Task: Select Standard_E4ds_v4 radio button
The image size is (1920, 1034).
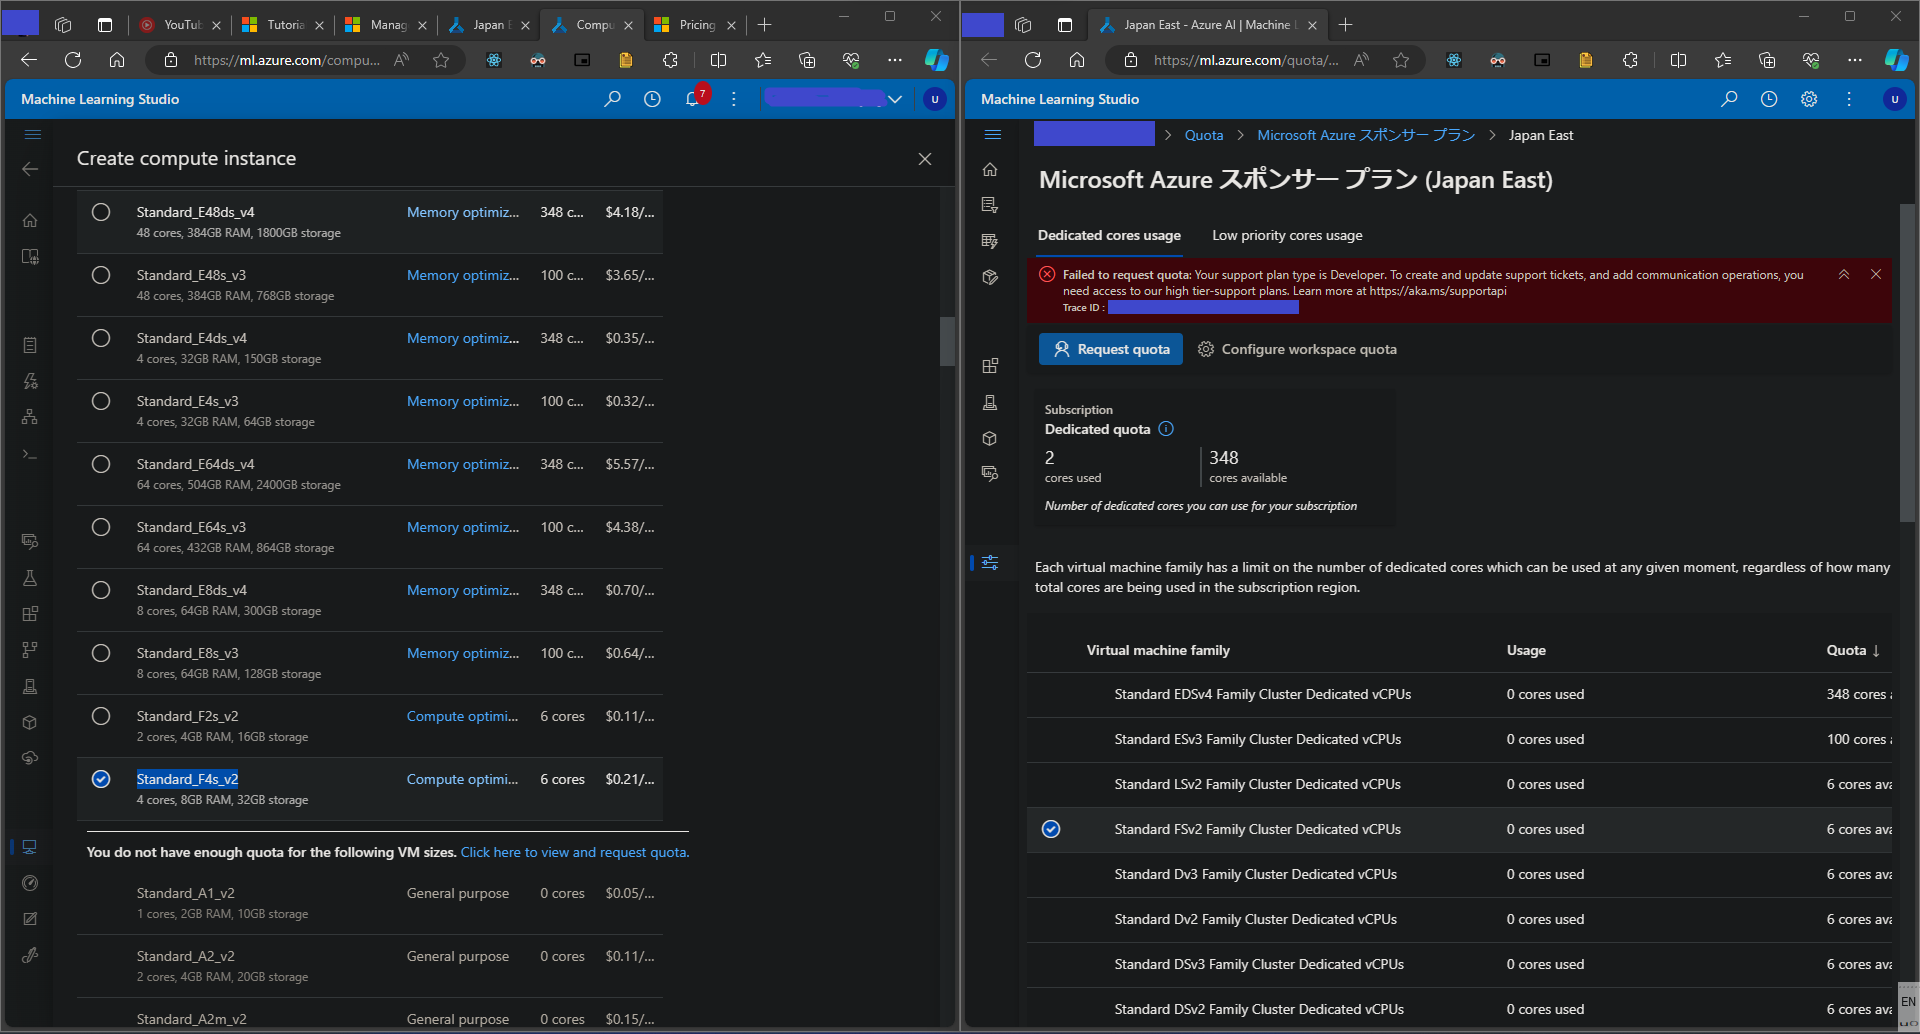Action: 101,338
